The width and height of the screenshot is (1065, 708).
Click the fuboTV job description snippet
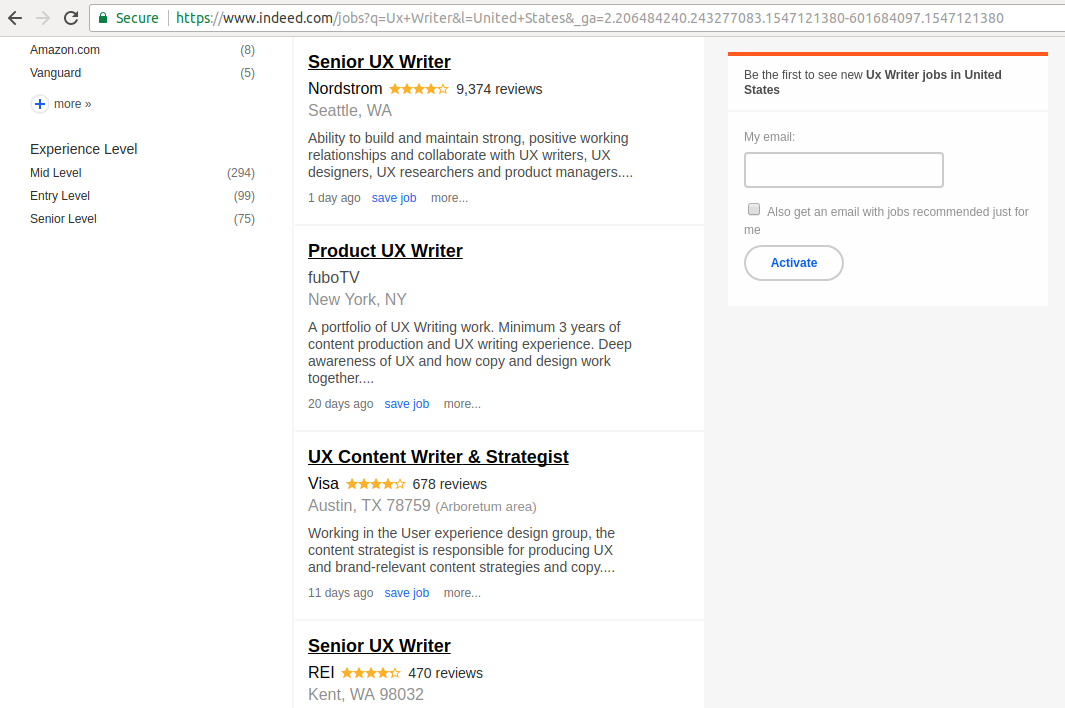tap(470, 353)
